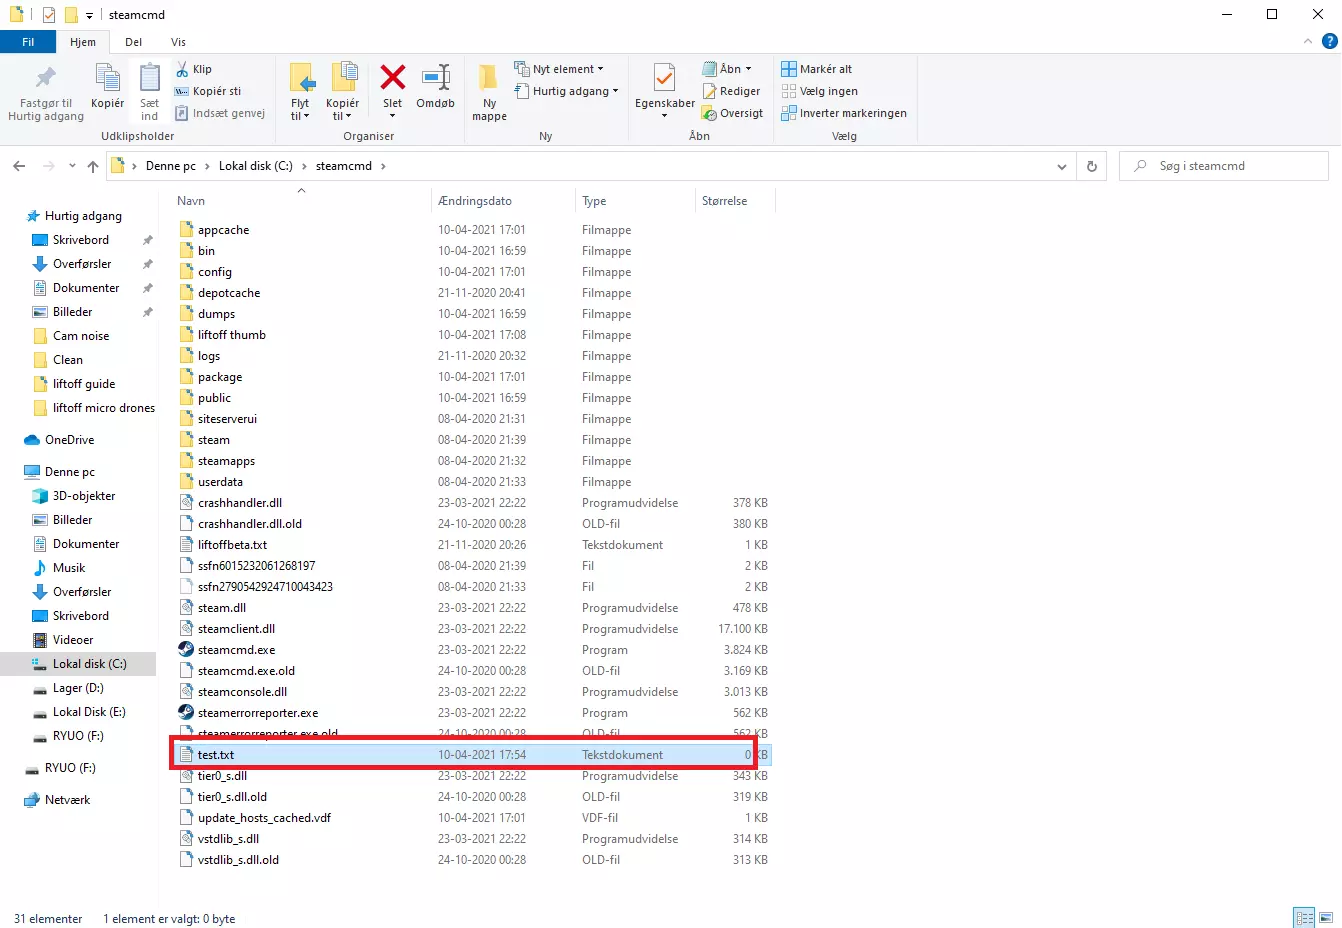The width and height of the screenshot is (1342, 928).
Task: Expand the breadcrumb arrow after steamcmd
Action: pyautogui.click(x=383, y=166)
